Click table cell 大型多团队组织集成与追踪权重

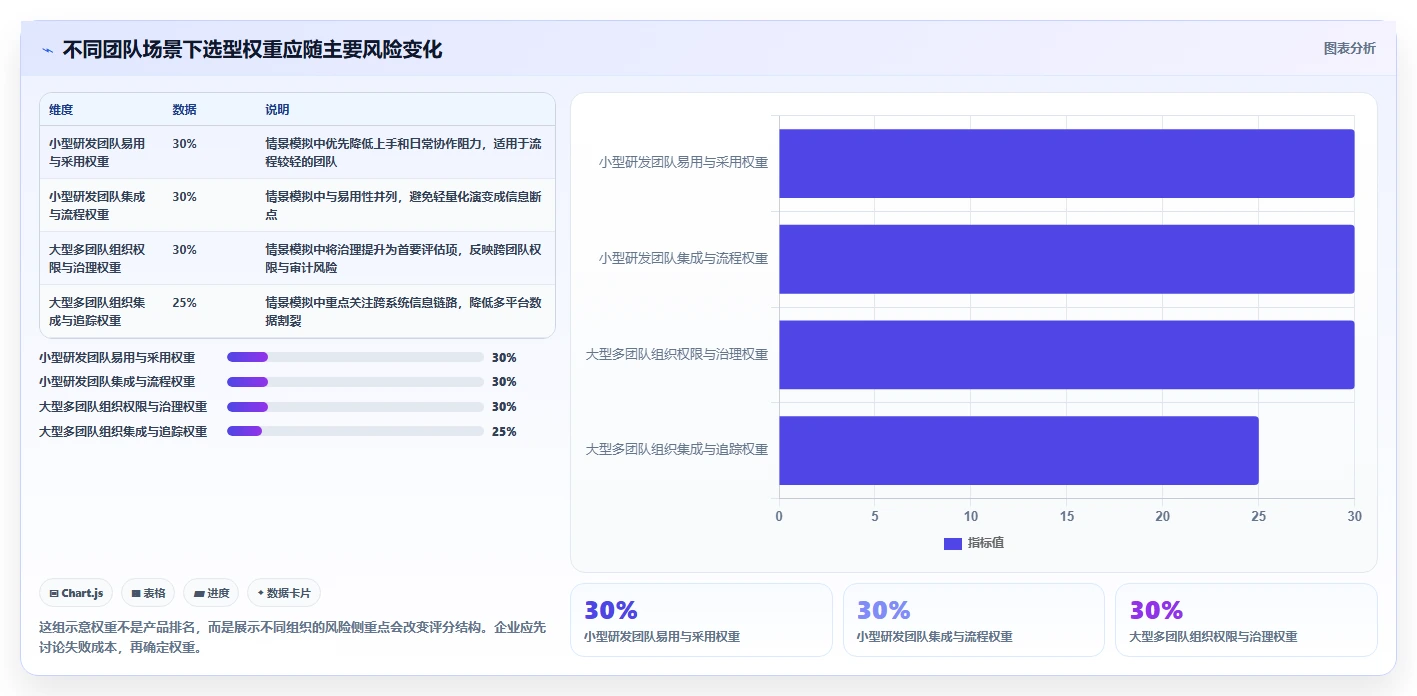point(97,311)
